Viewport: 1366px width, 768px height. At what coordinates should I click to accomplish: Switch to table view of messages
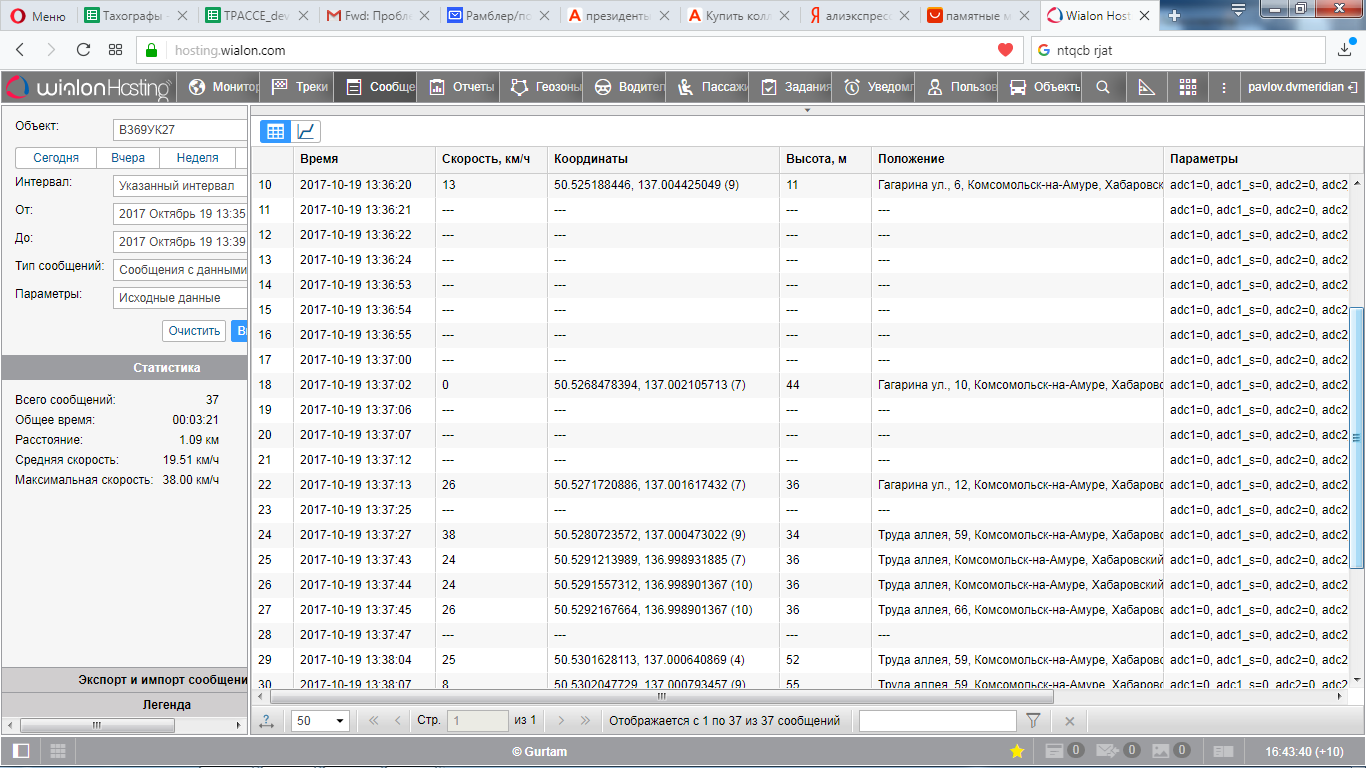pos(276,131)
